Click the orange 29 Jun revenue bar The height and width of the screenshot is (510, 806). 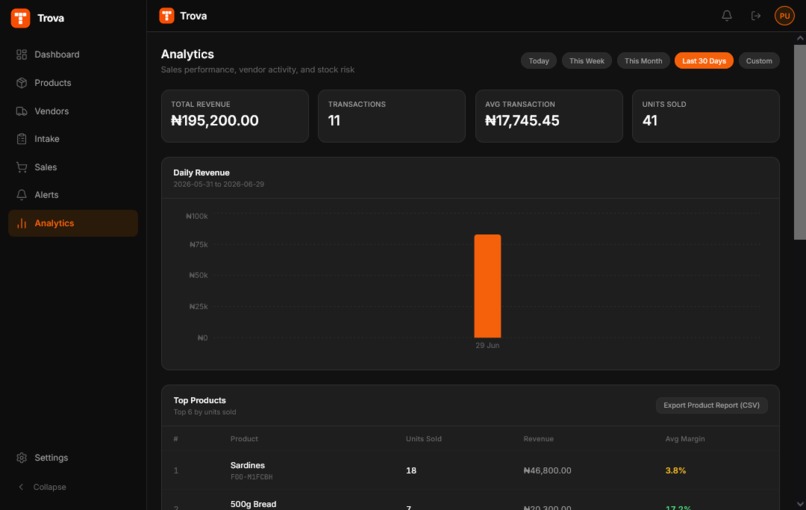pyautogui.click(x=487, y=286)
